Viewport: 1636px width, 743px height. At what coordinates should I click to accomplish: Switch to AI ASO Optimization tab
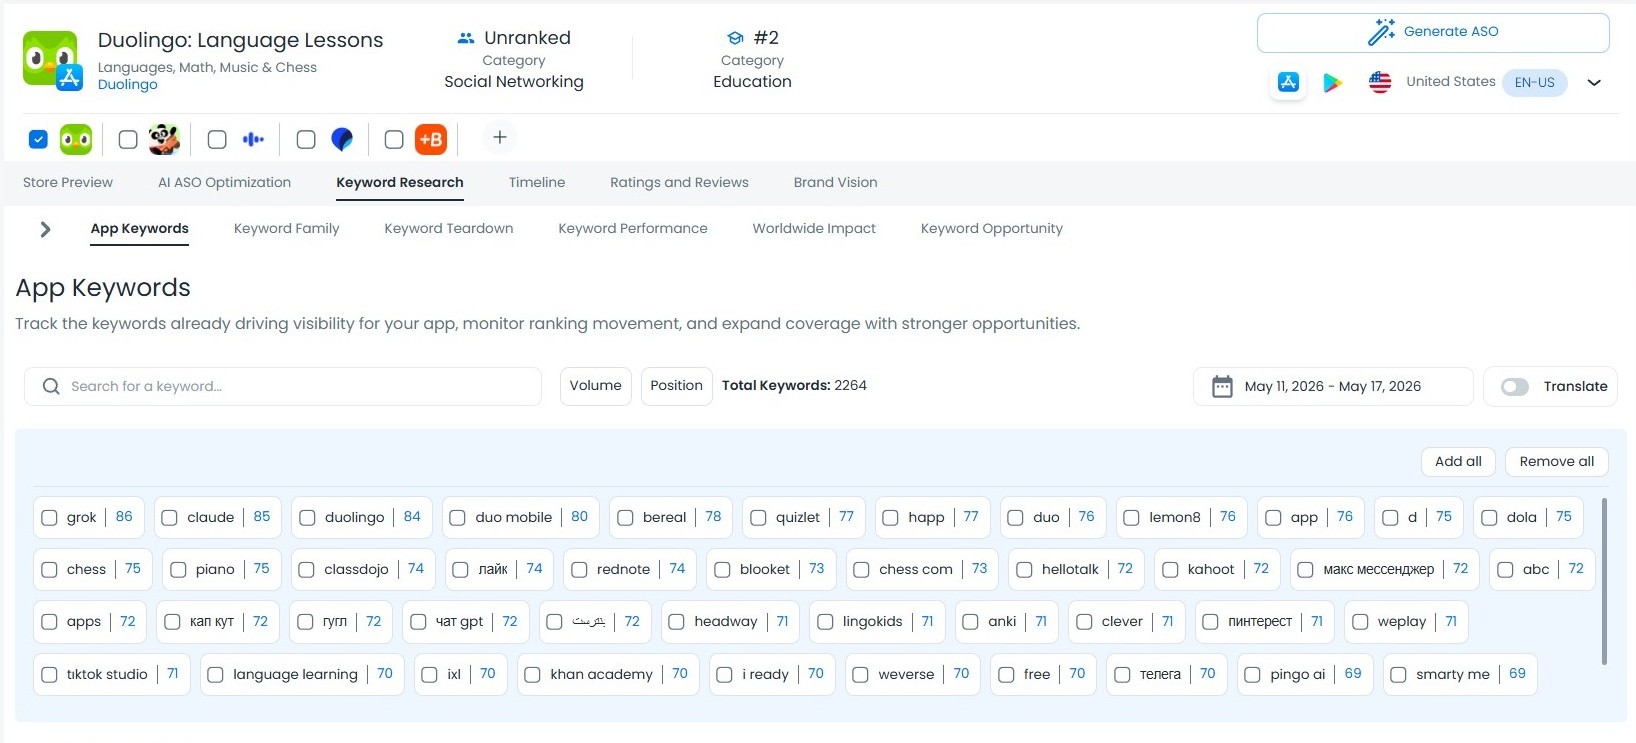click(225, 182)
